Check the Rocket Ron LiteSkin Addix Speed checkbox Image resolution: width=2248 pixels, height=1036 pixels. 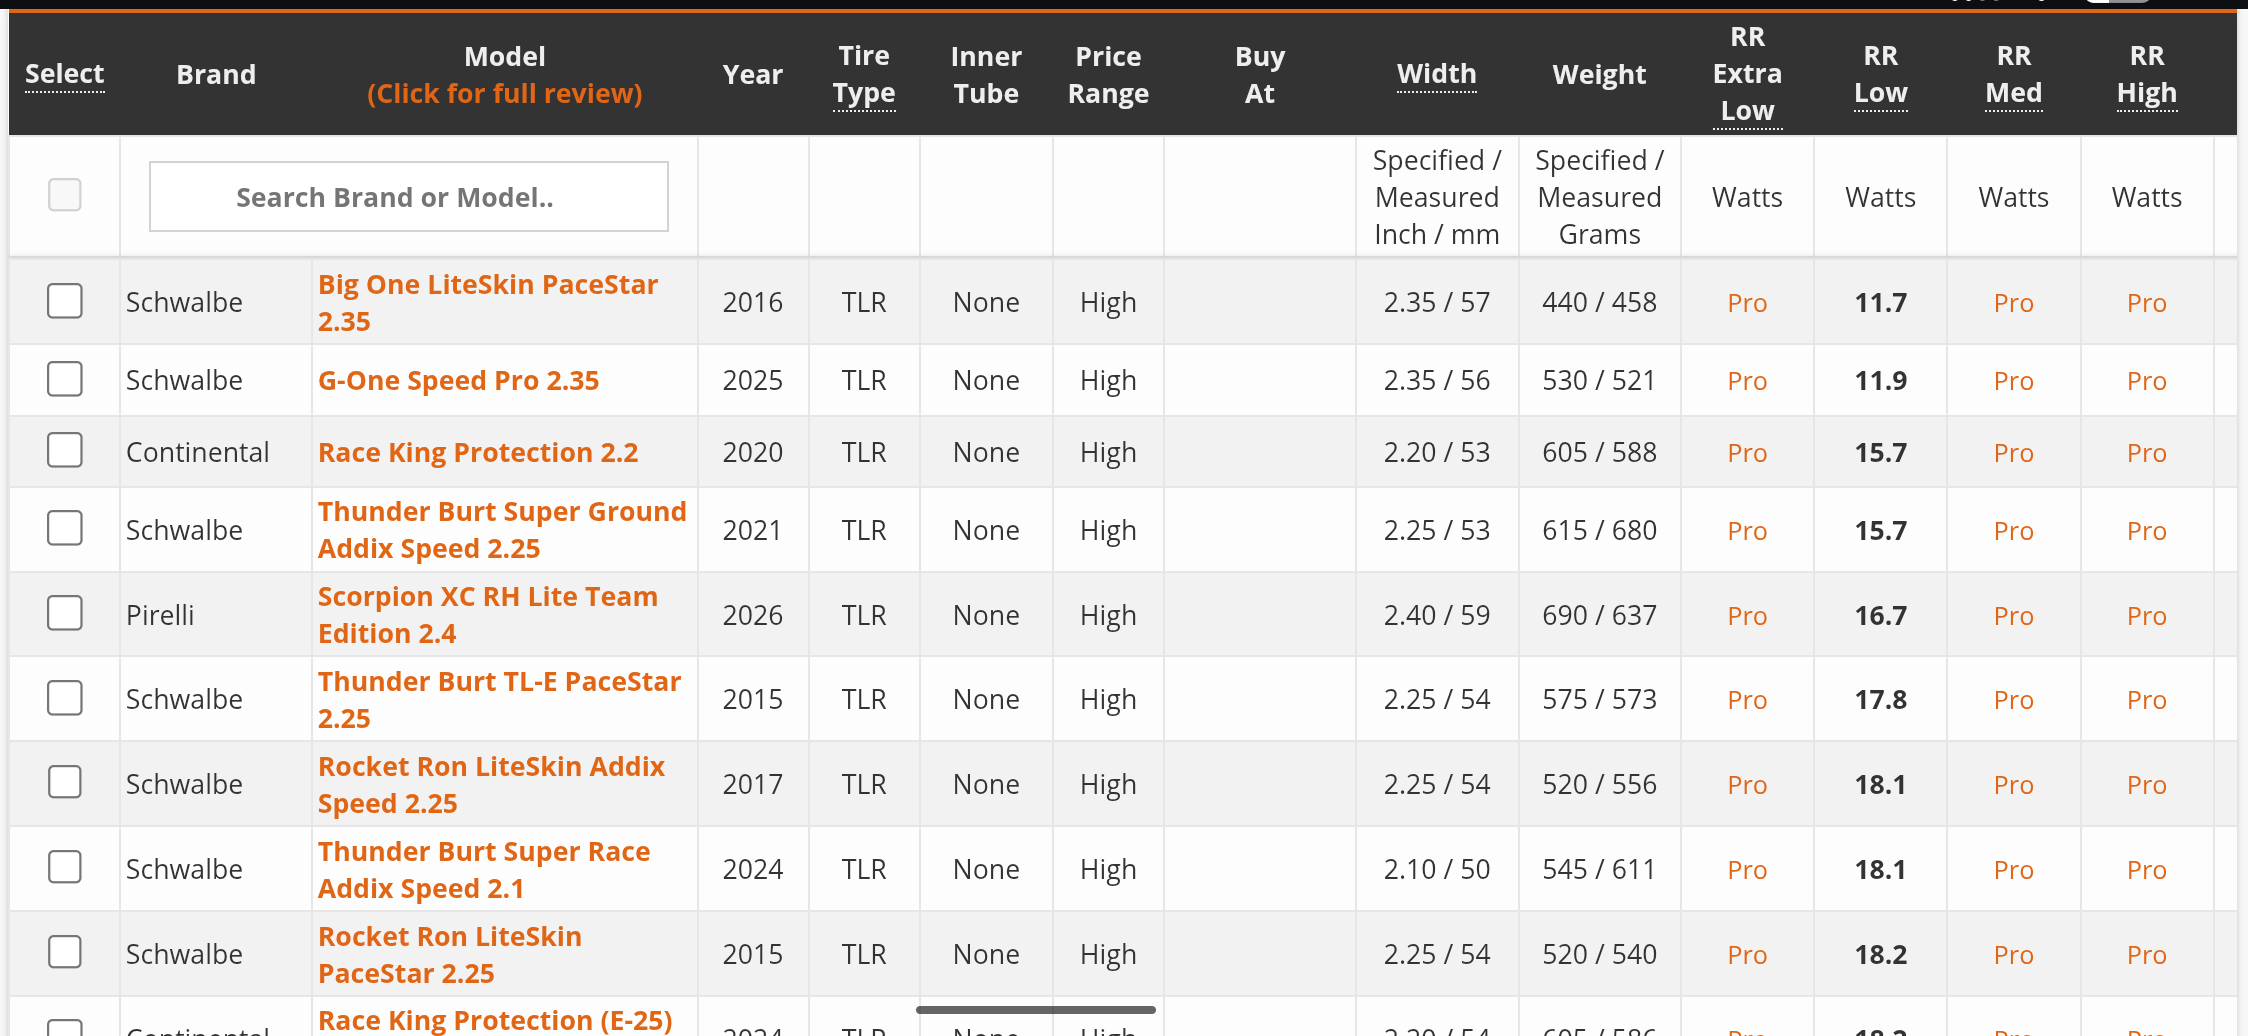(65, 782)
